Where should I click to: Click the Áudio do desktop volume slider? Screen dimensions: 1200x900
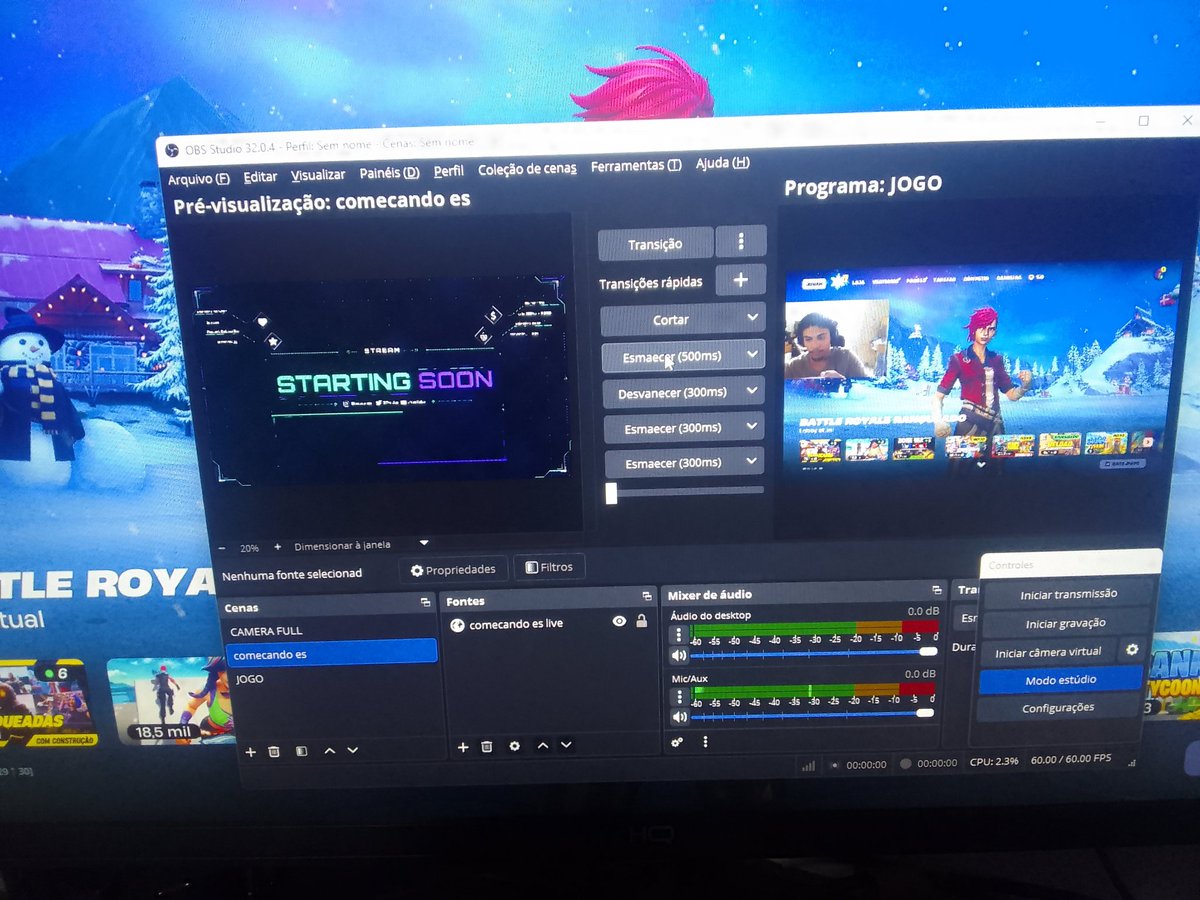point(814,652)
